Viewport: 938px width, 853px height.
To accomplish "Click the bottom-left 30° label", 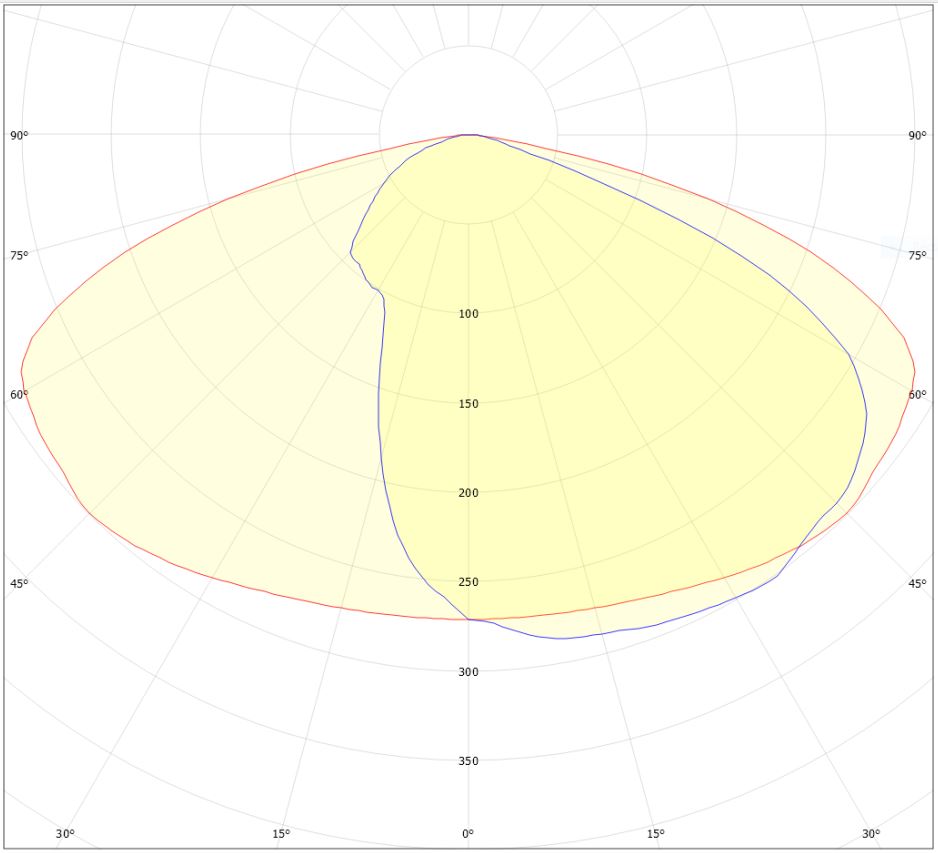I will tap(65, 834).
